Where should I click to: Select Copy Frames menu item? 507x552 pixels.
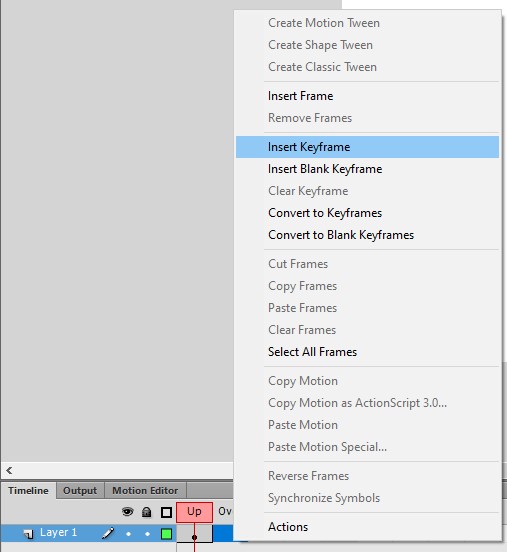click(367, 286)
